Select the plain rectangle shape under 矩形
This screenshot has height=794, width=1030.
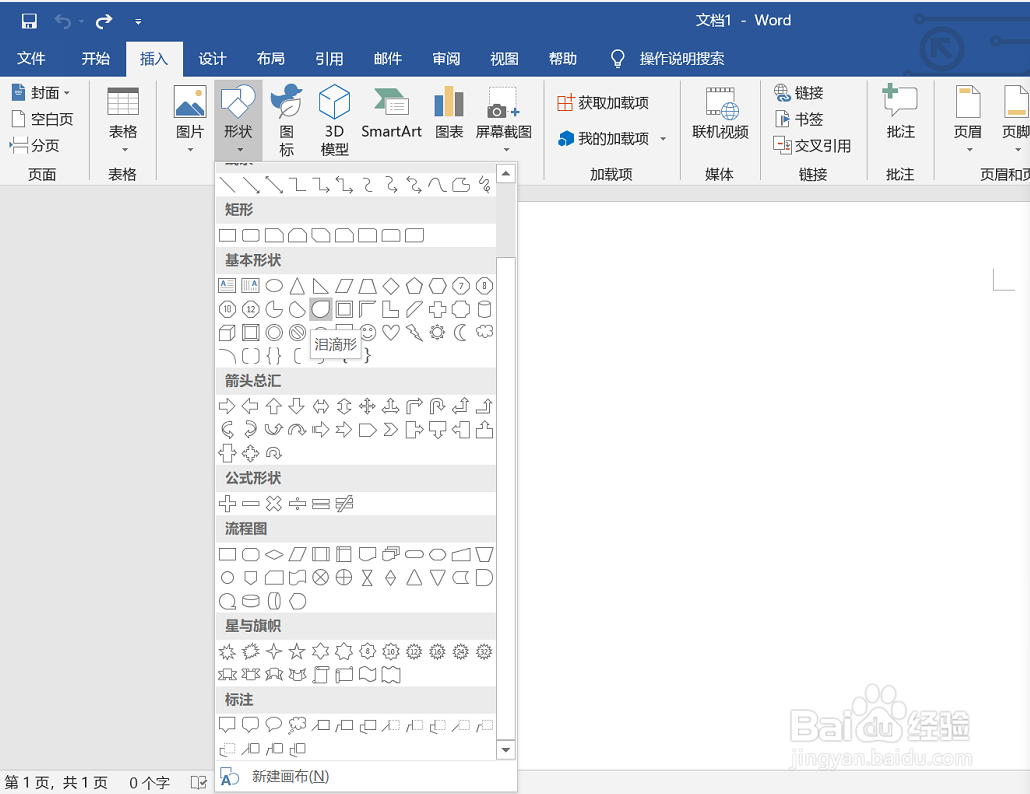(227, 235)
